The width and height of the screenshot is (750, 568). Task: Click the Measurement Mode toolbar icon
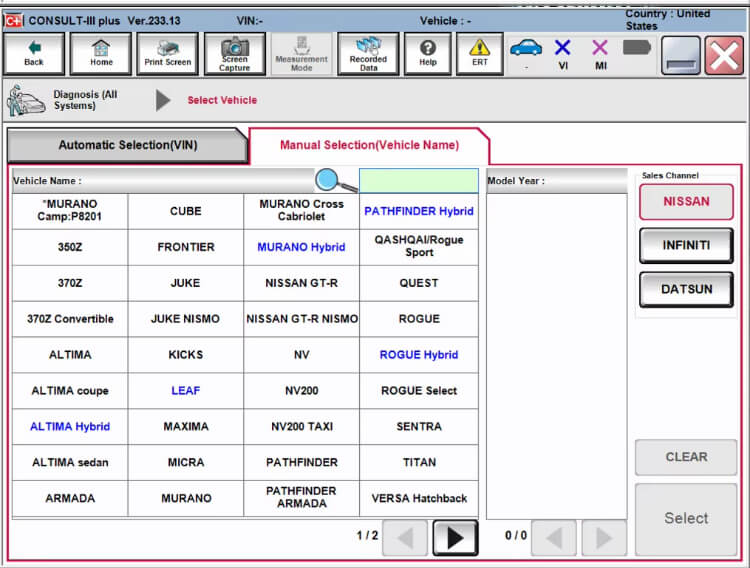301,54
